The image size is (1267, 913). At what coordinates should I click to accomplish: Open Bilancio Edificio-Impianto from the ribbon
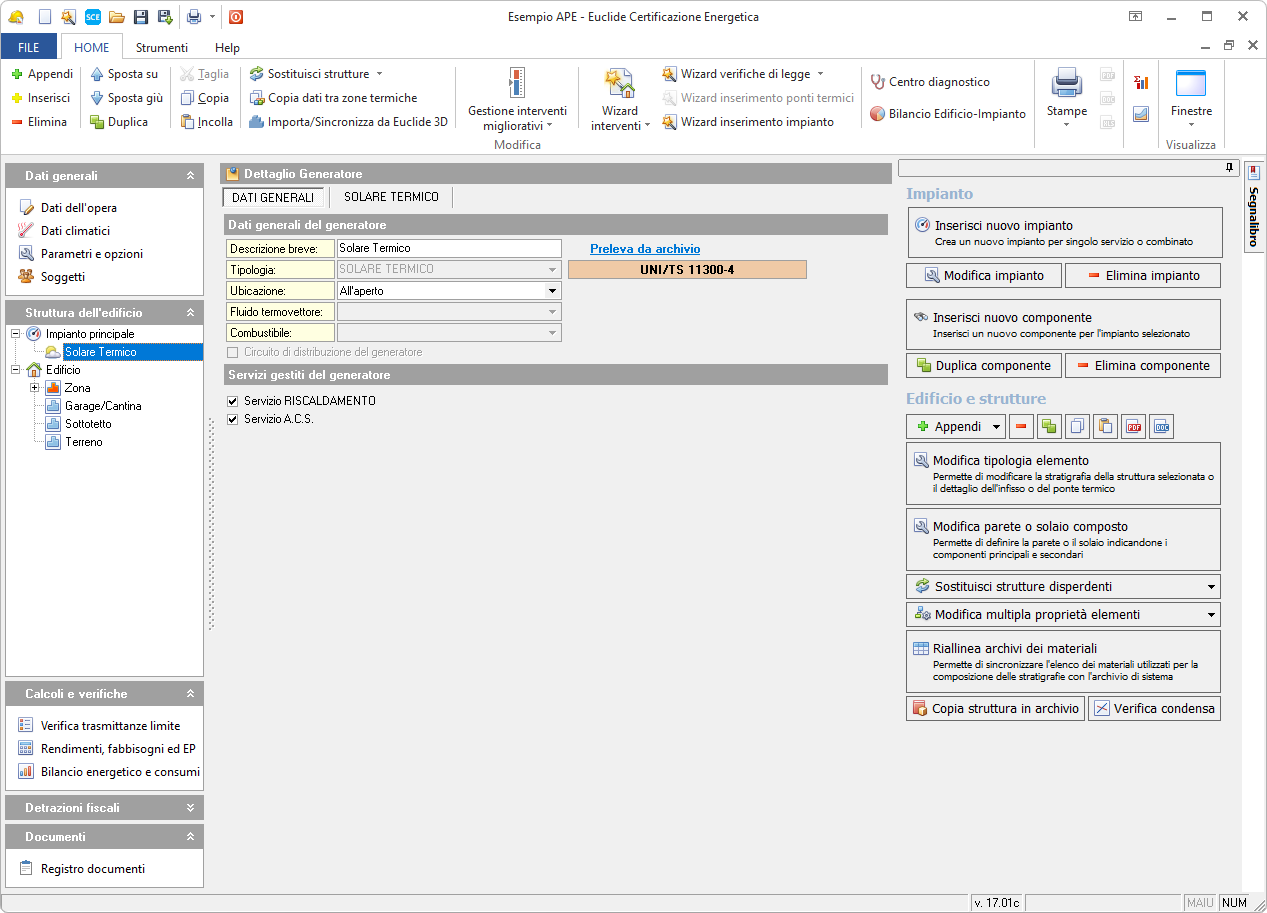pos(947,114)
